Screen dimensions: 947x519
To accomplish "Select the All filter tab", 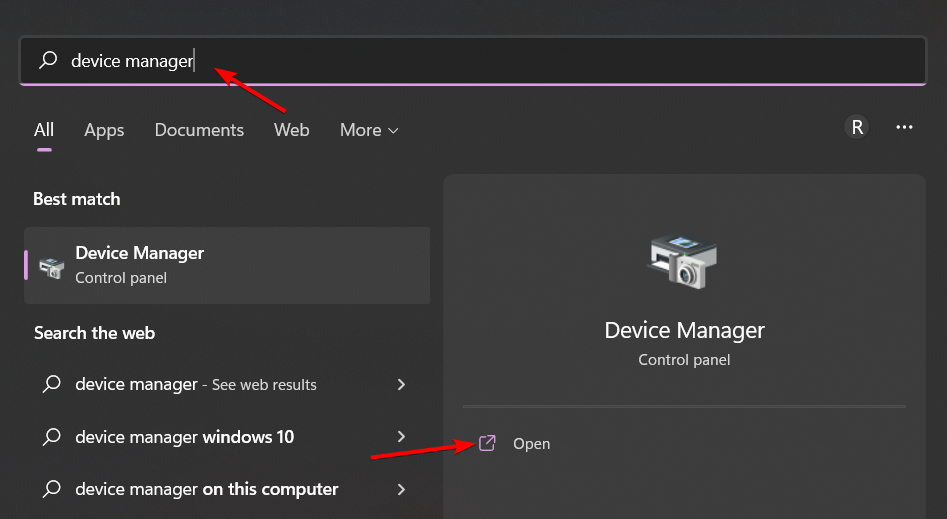I will (x=43, y=130).
